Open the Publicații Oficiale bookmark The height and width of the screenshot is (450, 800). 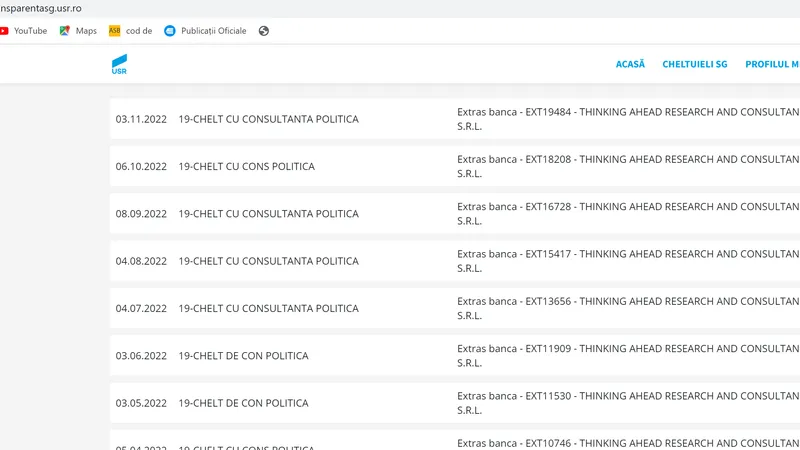point(205,31)
